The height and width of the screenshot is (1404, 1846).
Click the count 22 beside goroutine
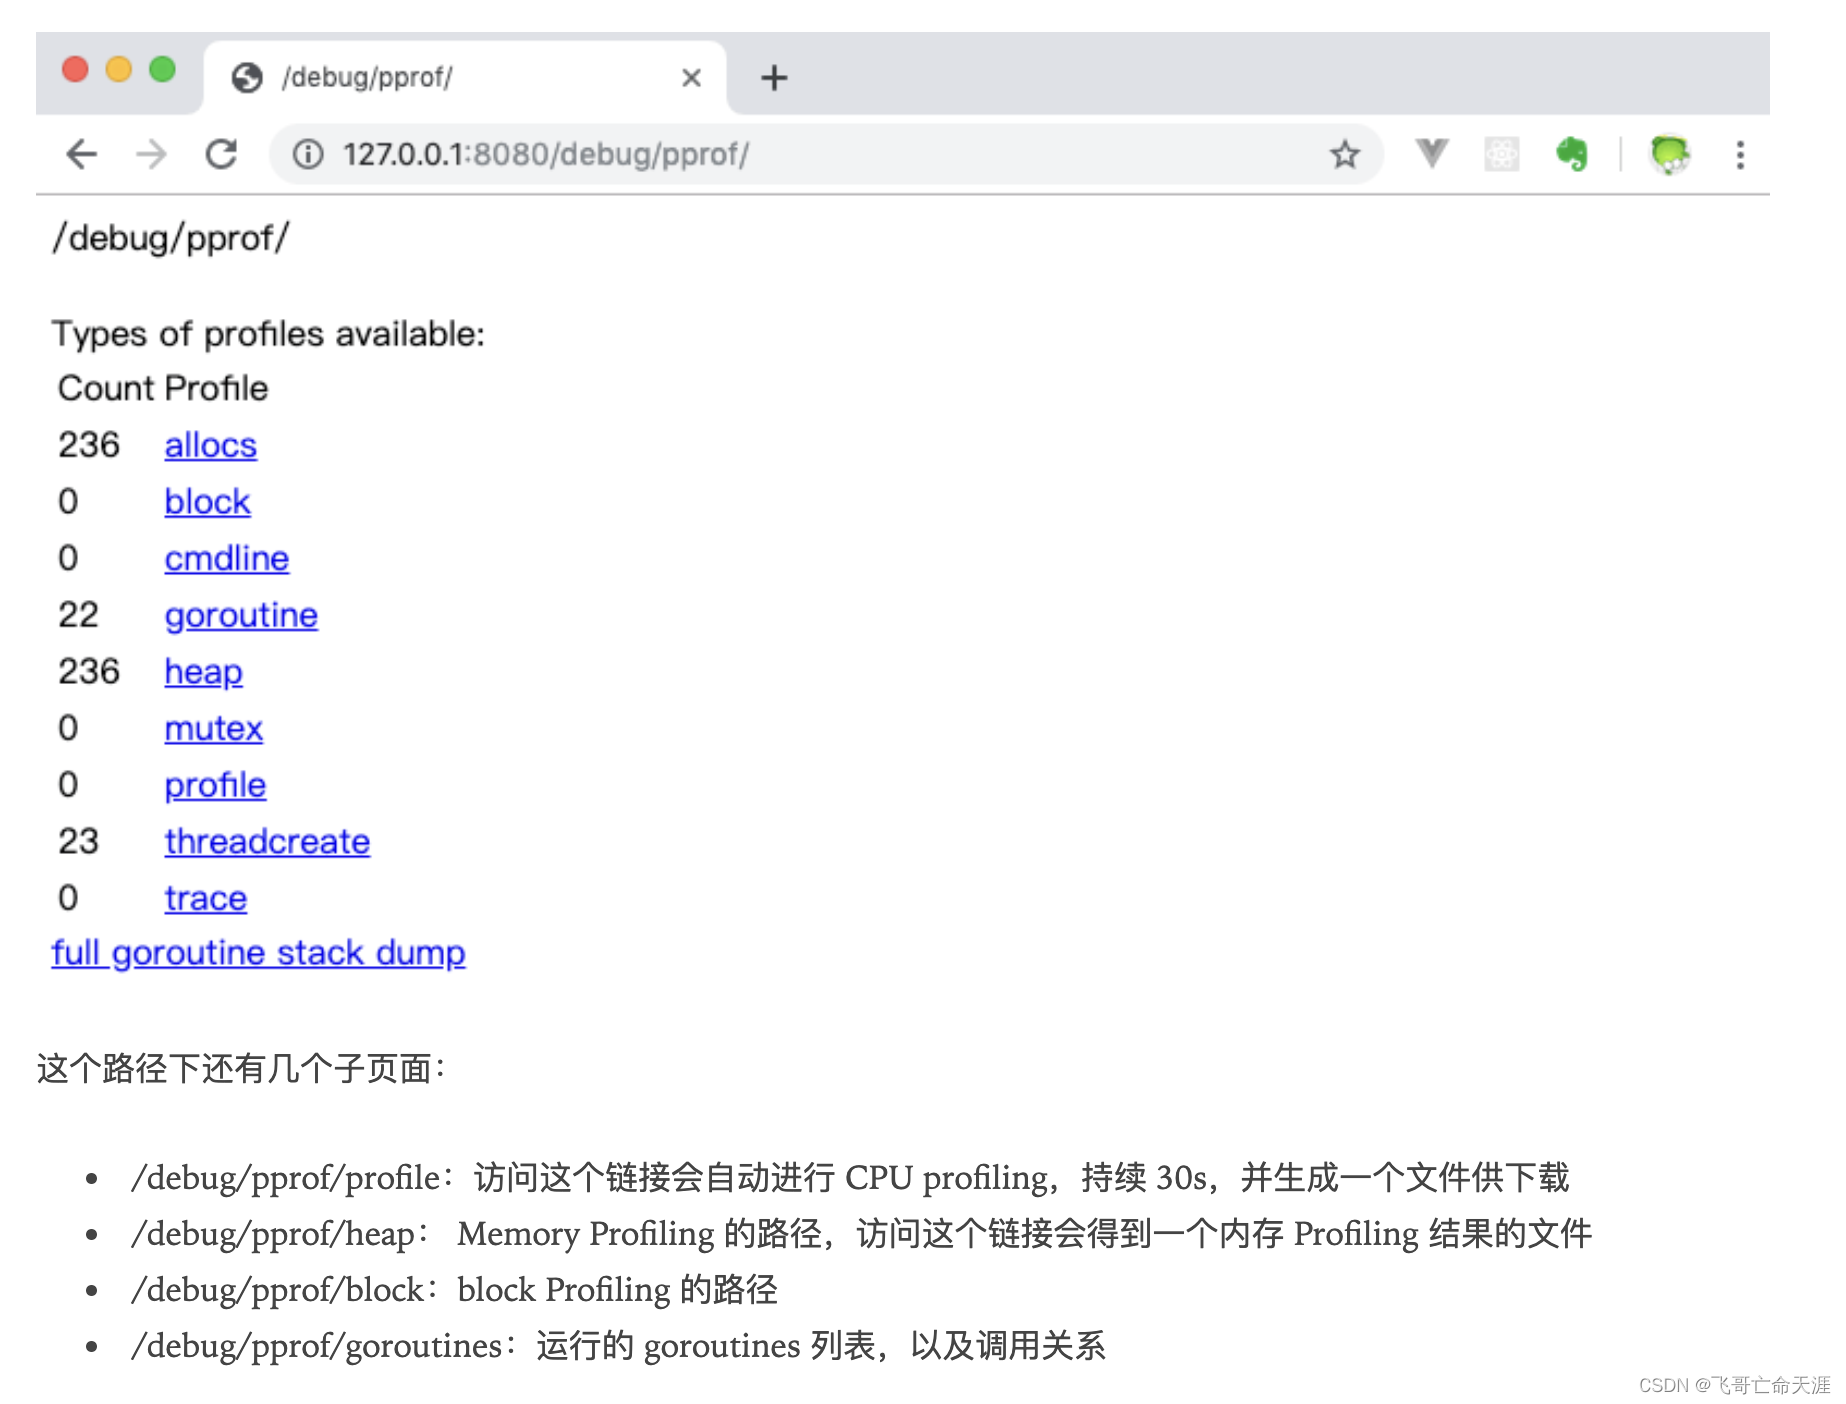(x=78, y=615)
